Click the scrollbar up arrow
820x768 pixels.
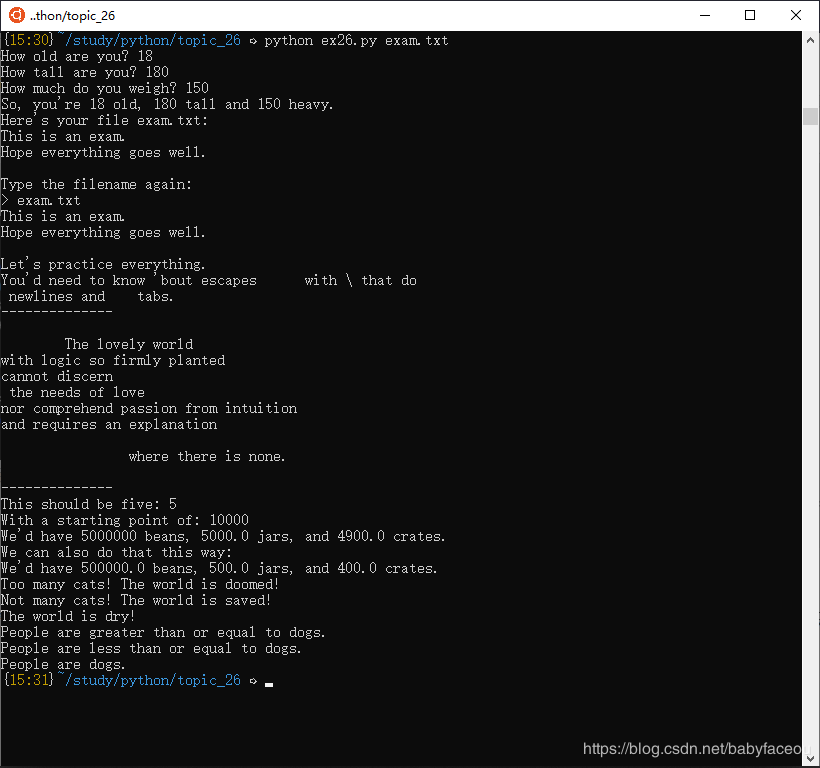tap(810, 40)
